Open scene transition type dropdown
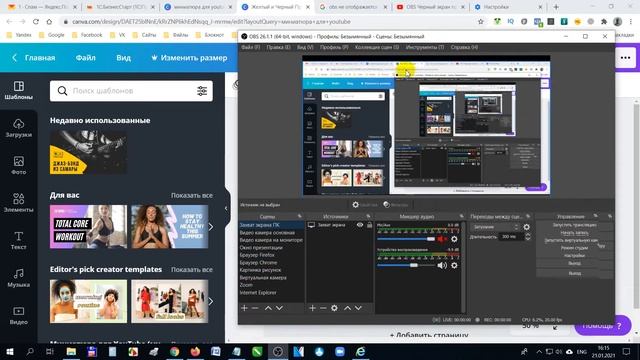Image resolution: width=640 pixels, height=360 pixels. click(495, 227)
